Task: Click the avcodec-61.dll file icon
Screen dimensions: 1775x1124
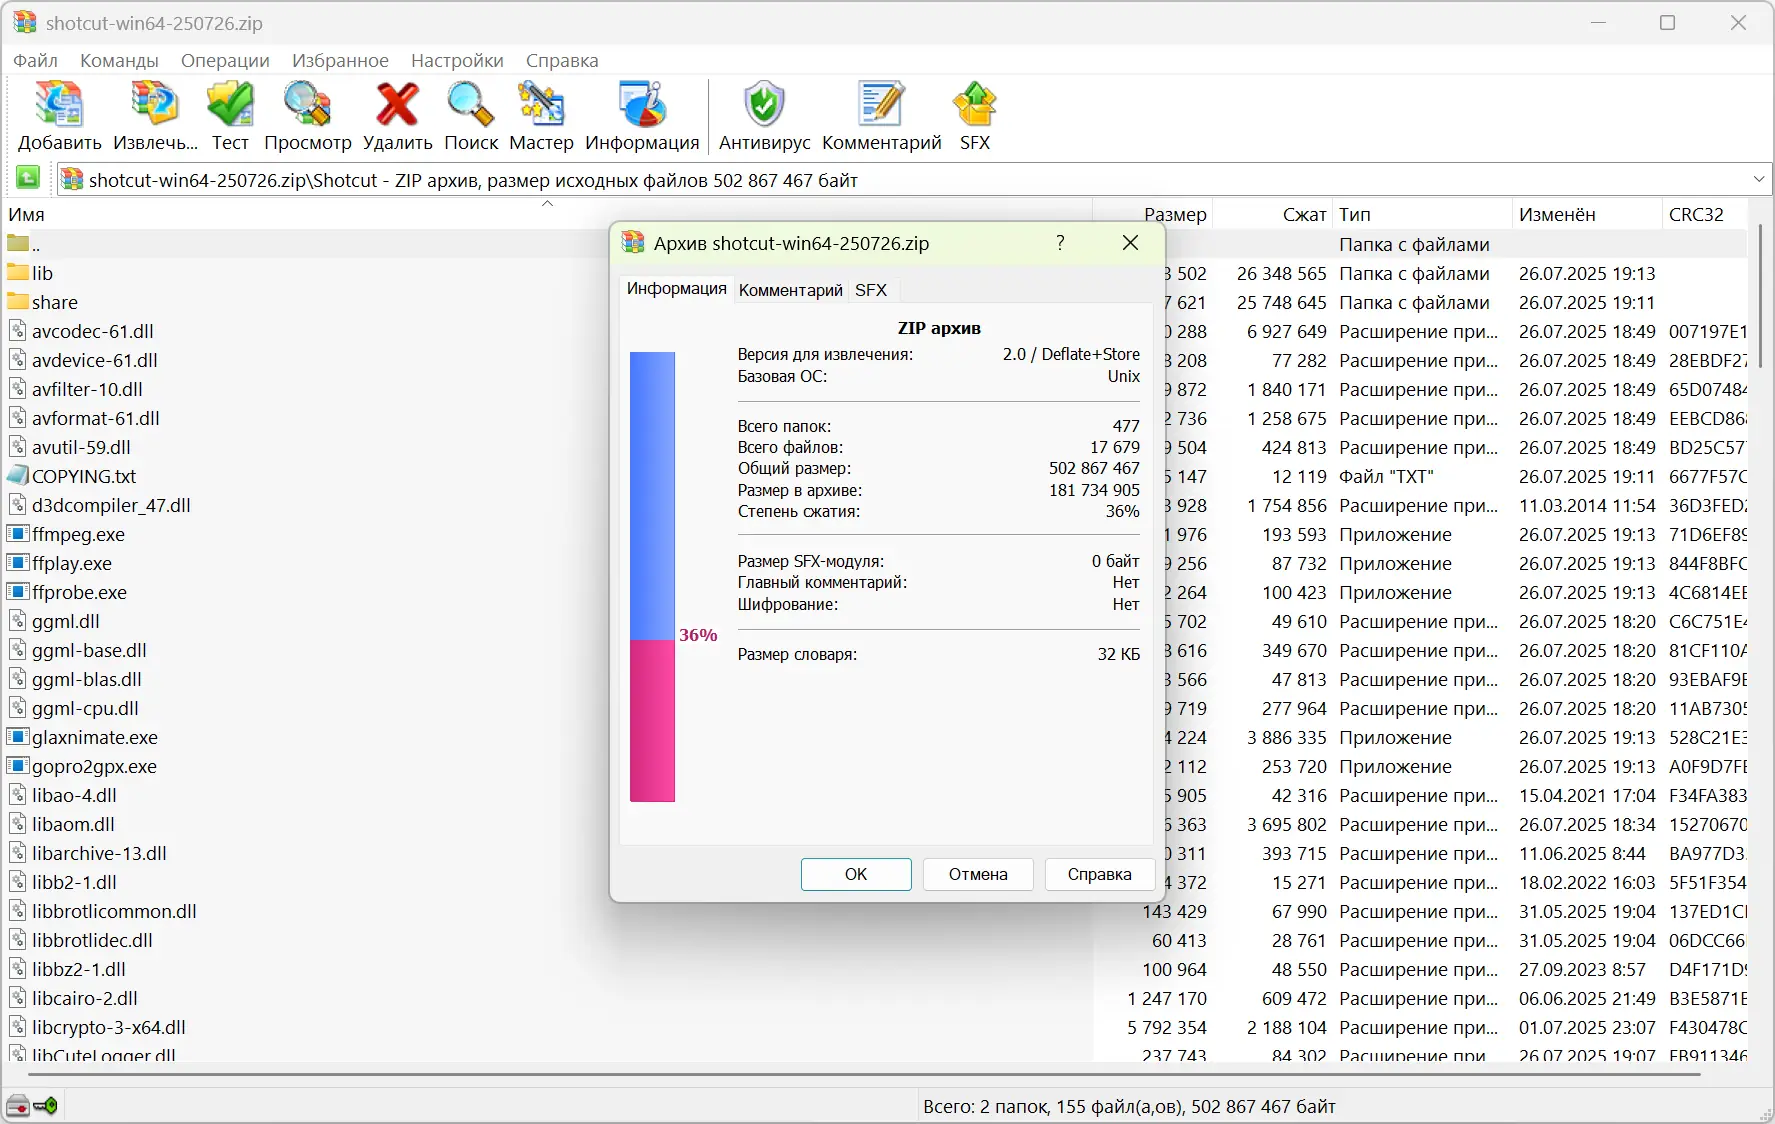Action: 18,330
